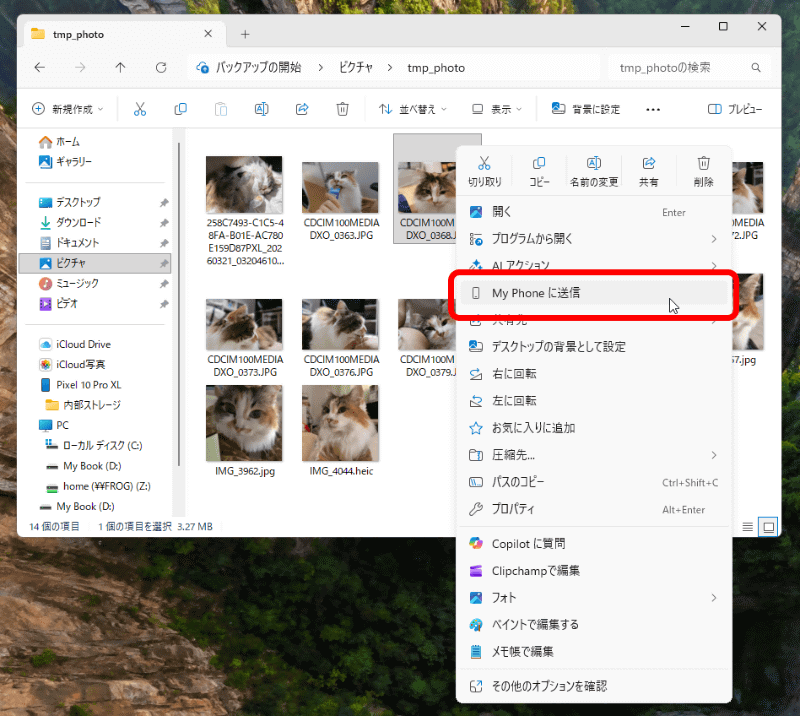Open home (\\FROG) (Z:) network drive
The image size is (800, 716).
click(x=95, y=486)
